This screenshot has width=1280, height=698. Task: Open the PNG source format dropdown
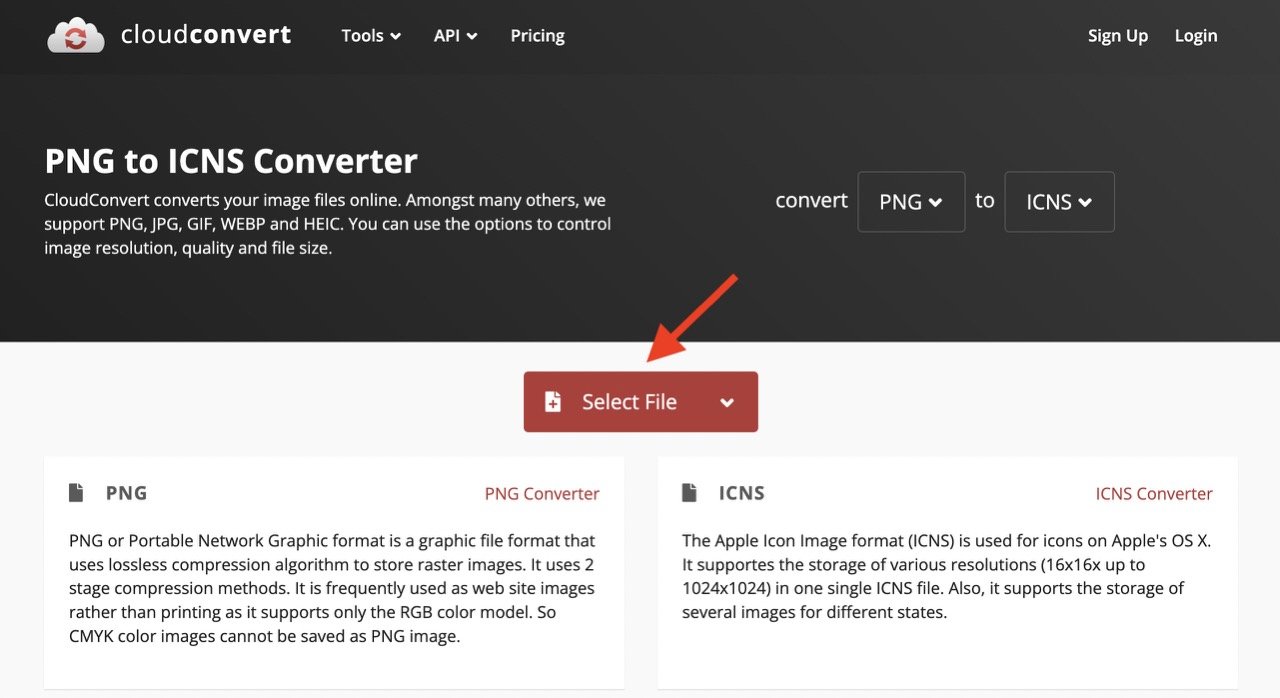(x=911, y=202)
